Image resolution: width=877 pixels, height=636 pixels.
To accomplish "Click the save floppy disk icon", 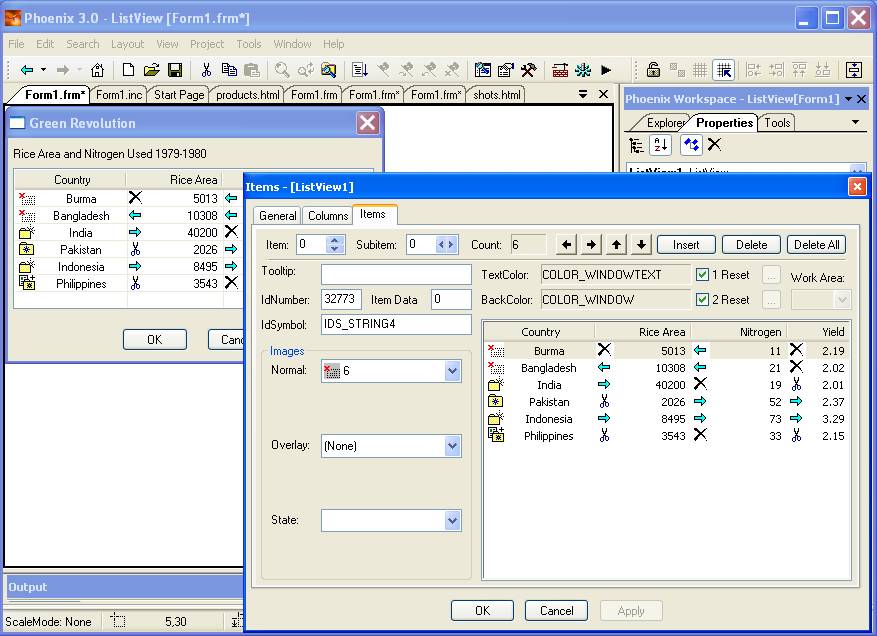I will [175, 70].
